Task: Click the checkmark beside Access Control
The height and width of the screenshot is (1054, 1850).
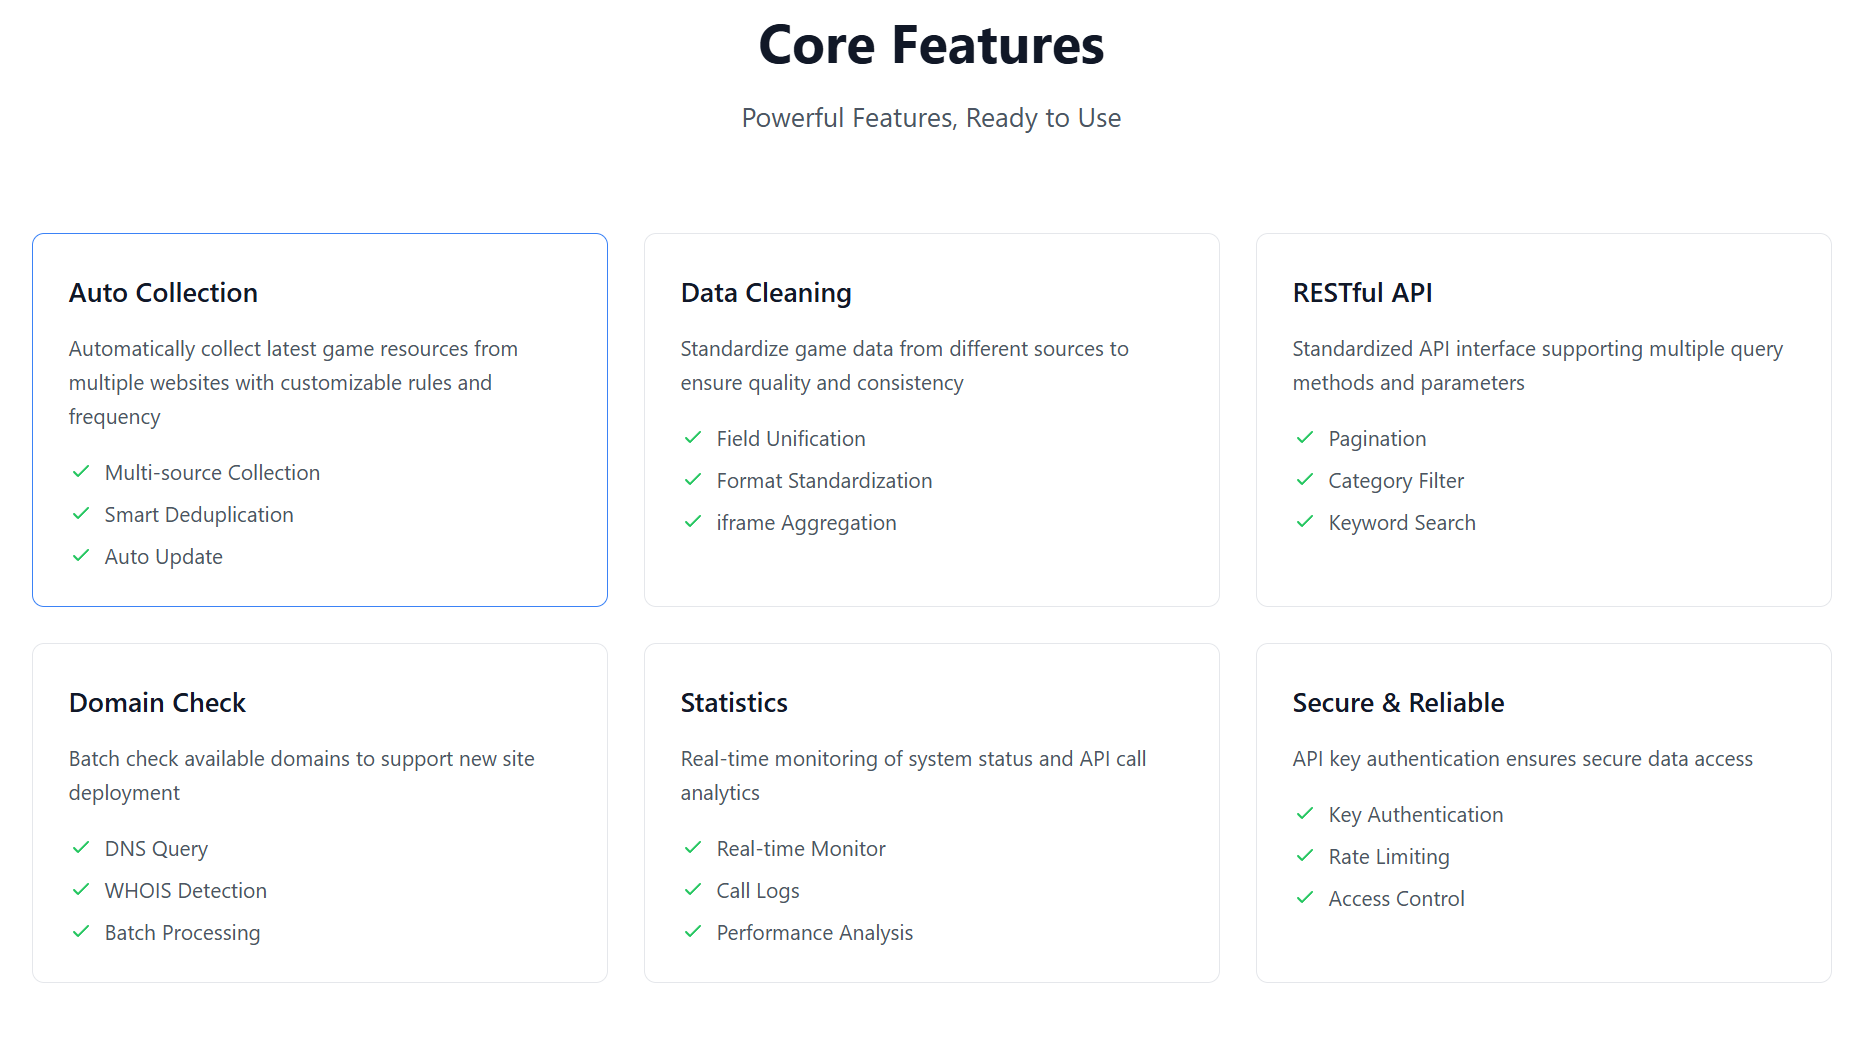Action: [x=1305, y=898]
